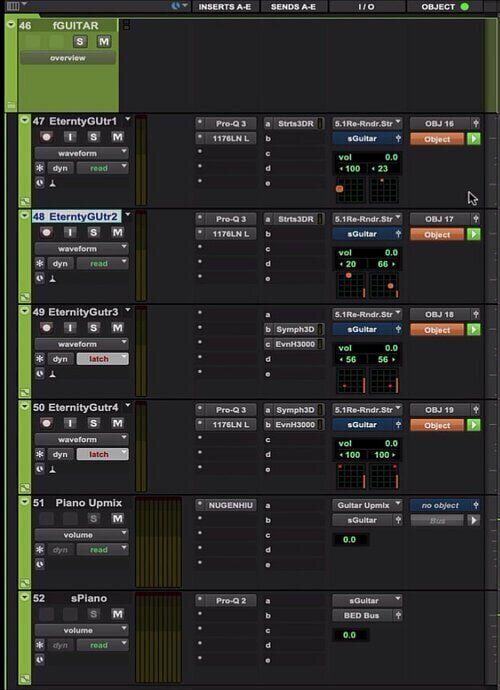This screenshot has height=690, width=500.
Task: Click the elastic audio icon on EterntyGUtr1
Action: (52, 183)
